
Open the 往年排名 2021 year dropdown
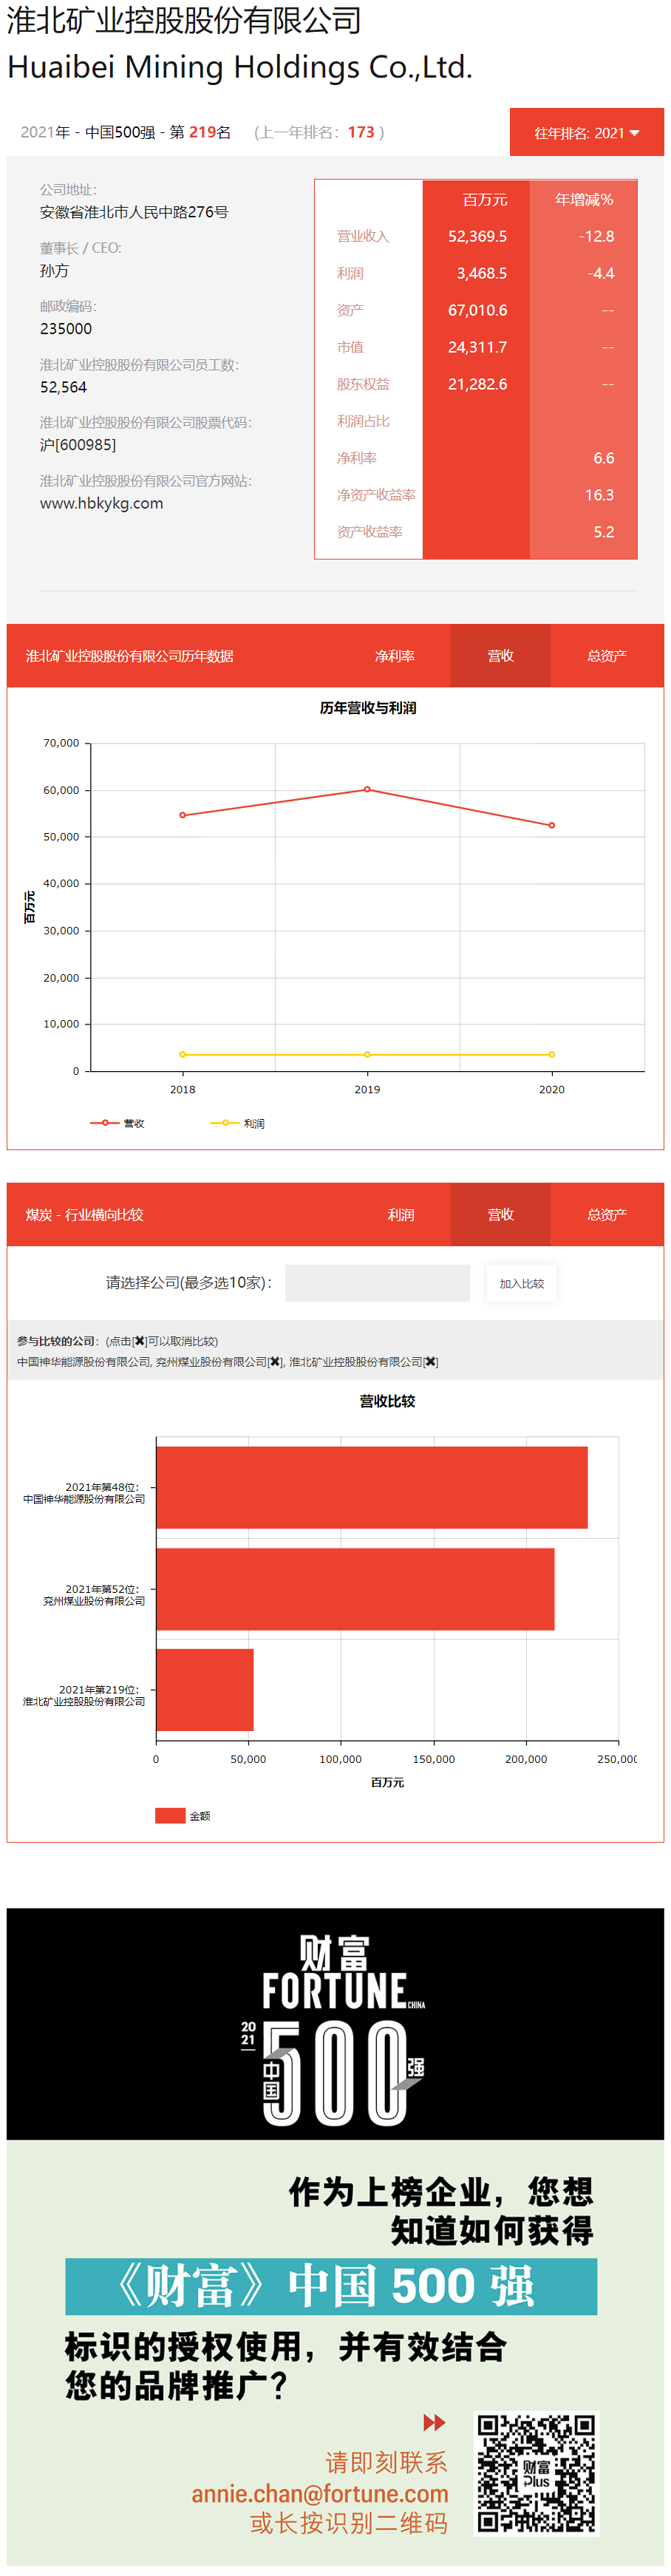[x=586, y=132]
